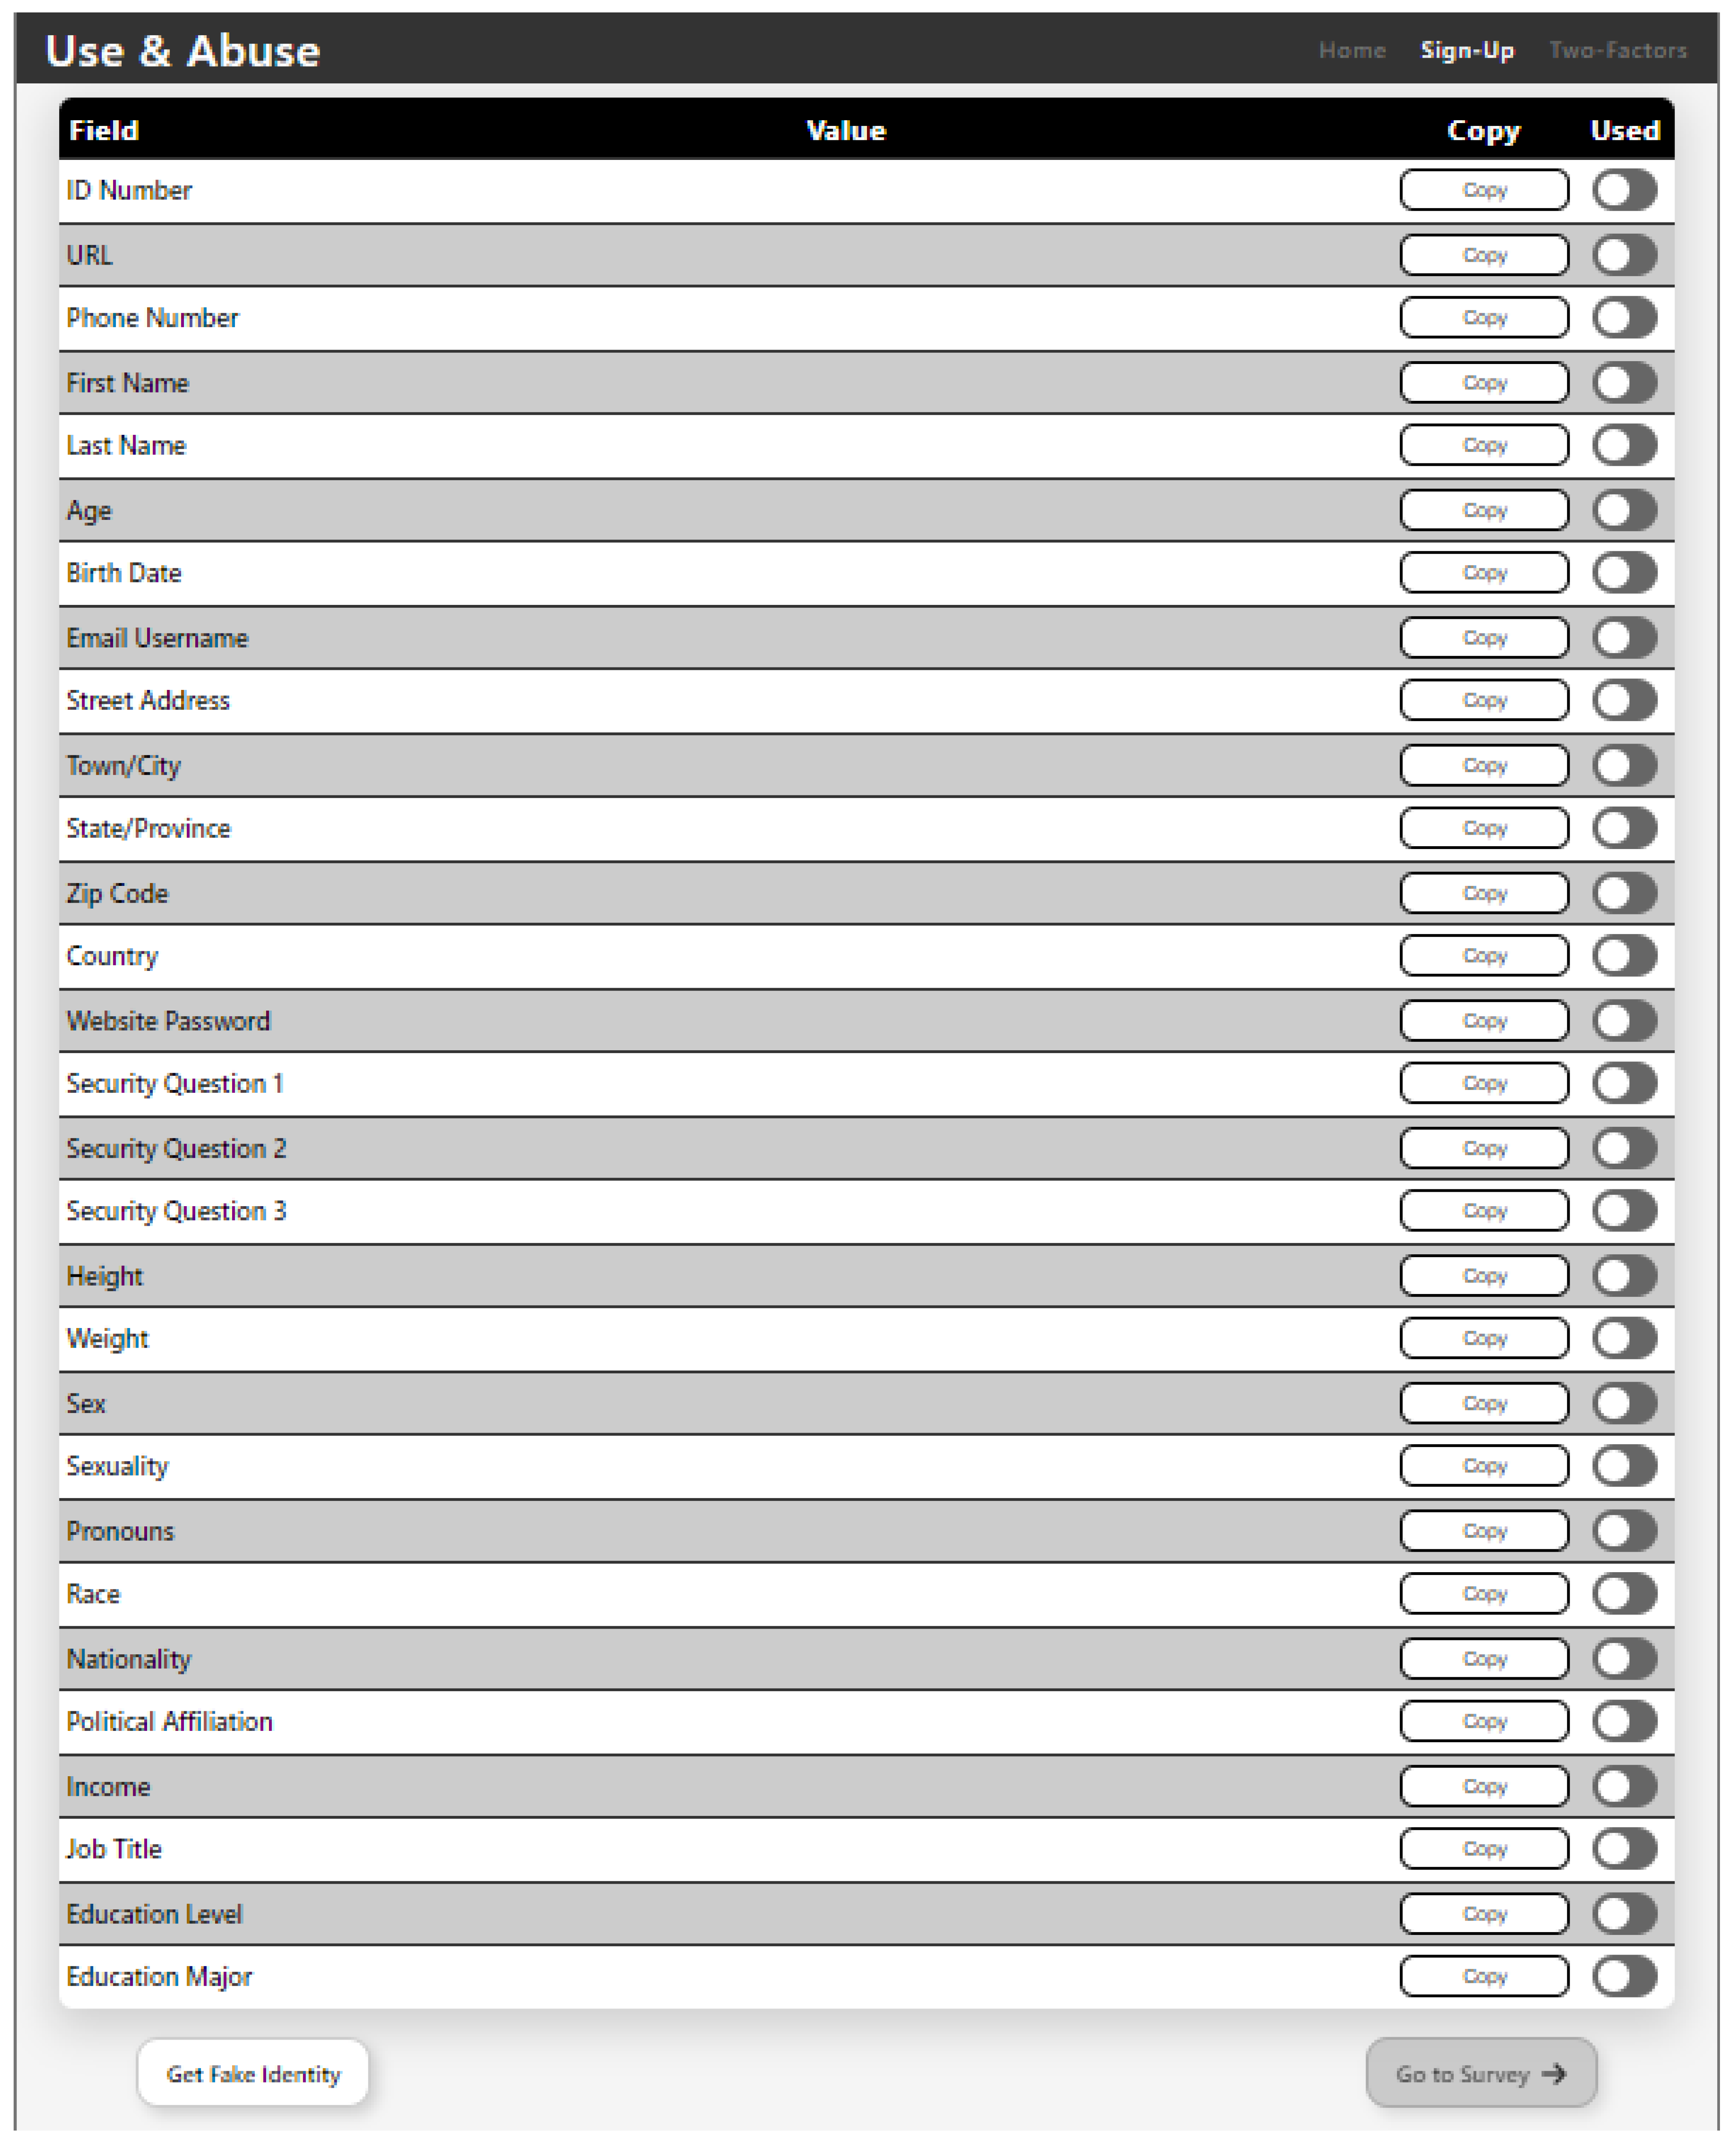This screenshot has width=1736, height=2145.
Task: Click Get Fake Identity button
Action: [253, 2074]
